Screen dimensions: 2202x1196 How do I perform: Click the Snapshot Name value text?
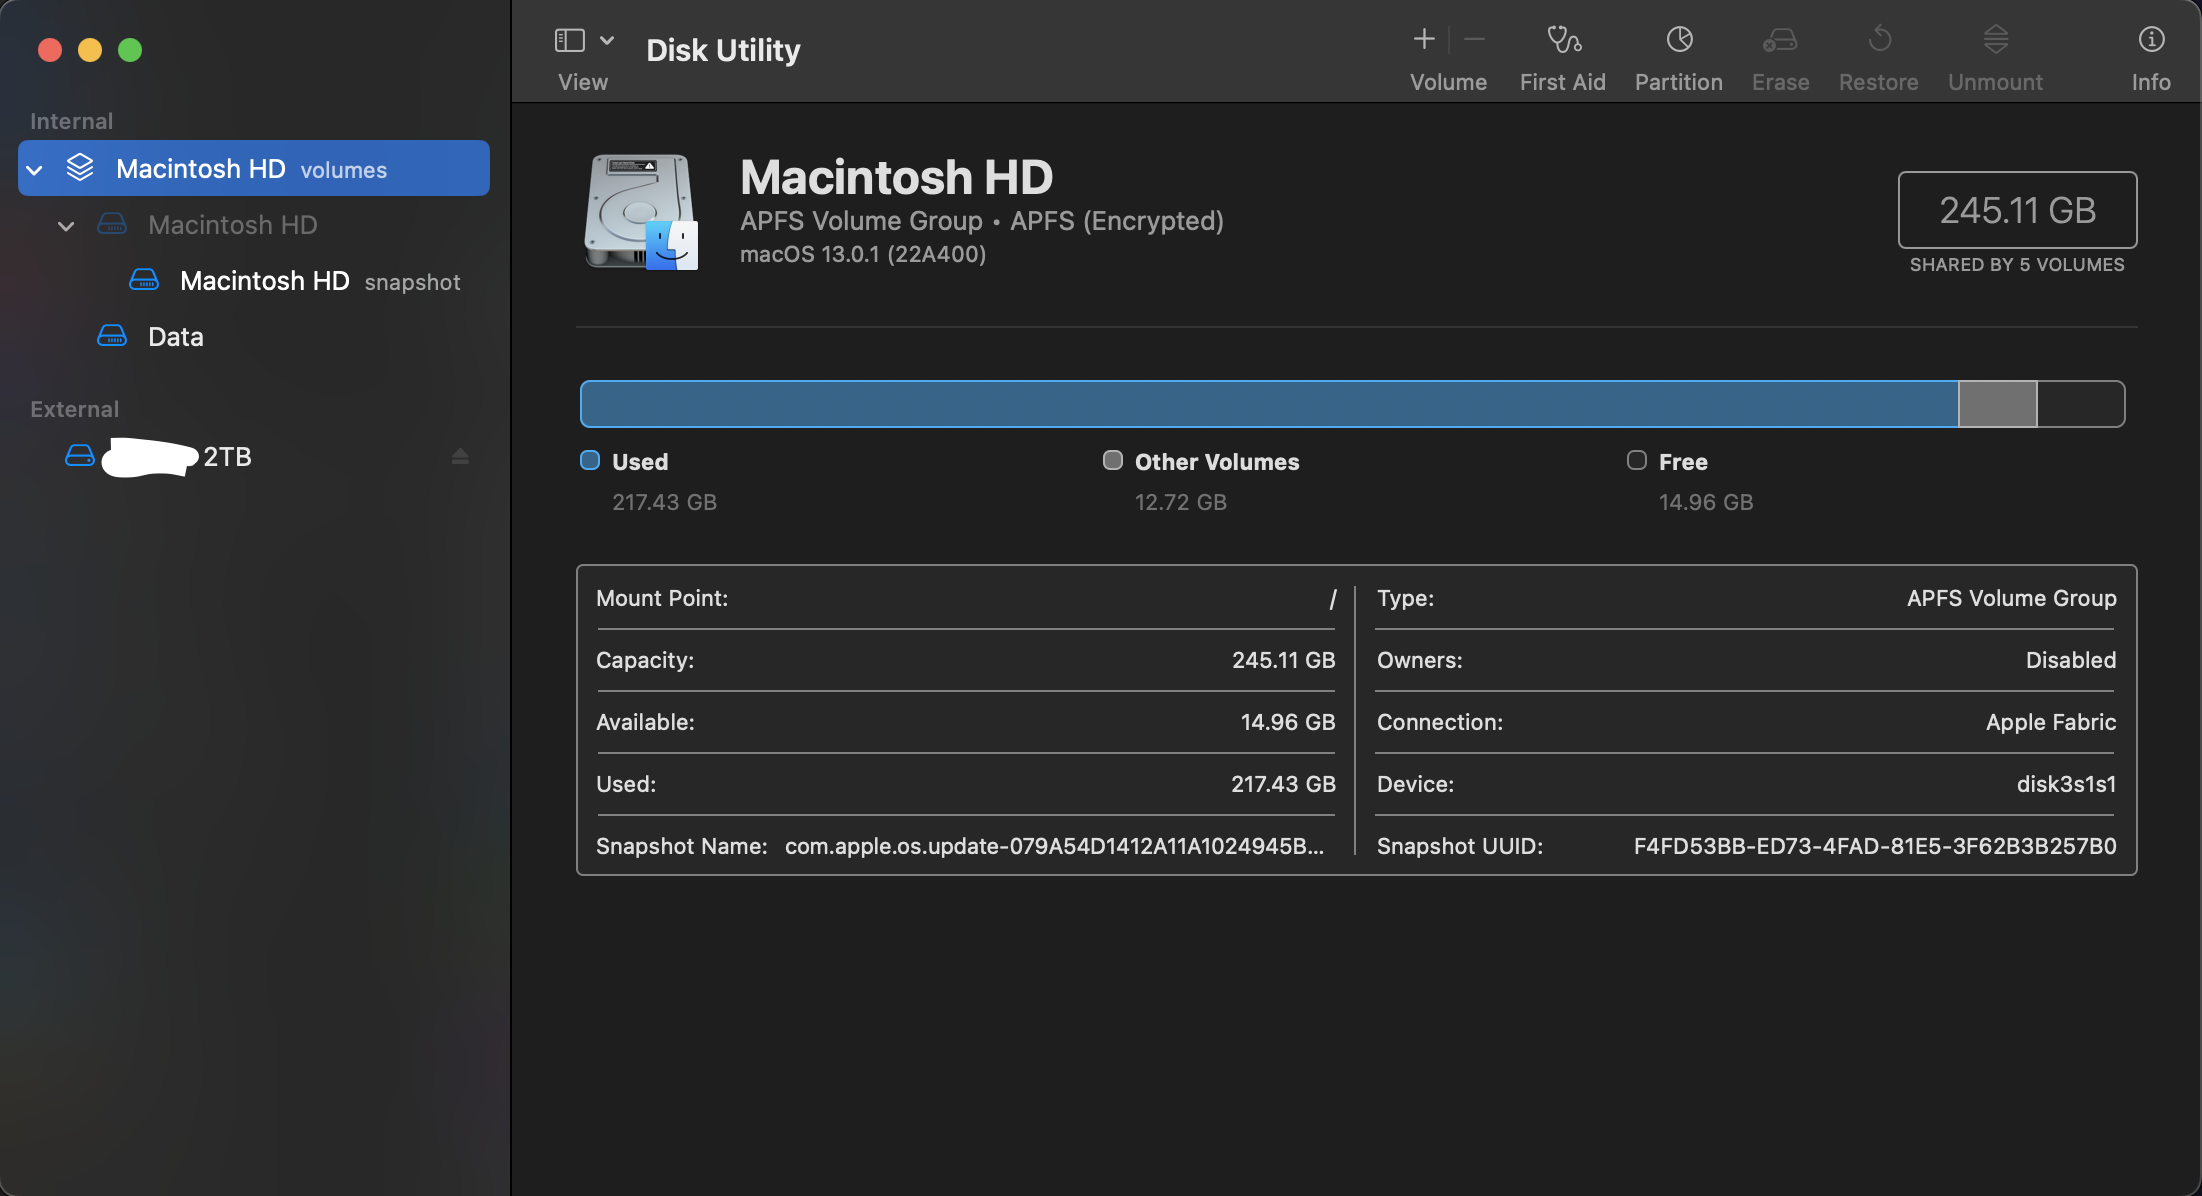(x=1054, y=846)
